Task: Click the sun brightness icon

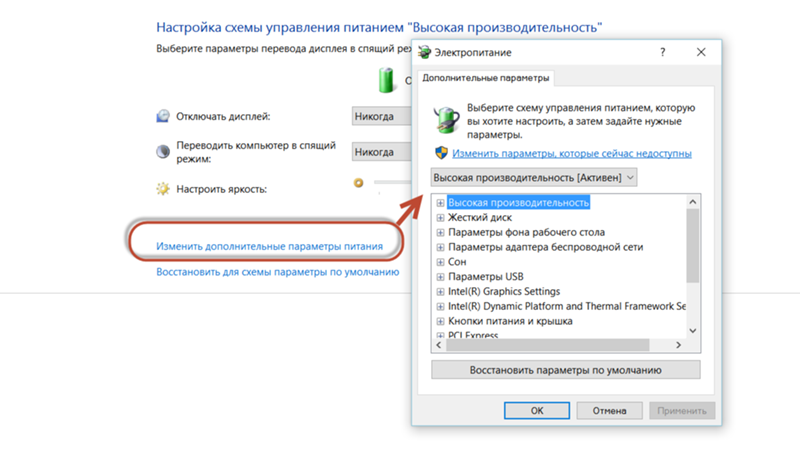Action: [163, 189]
